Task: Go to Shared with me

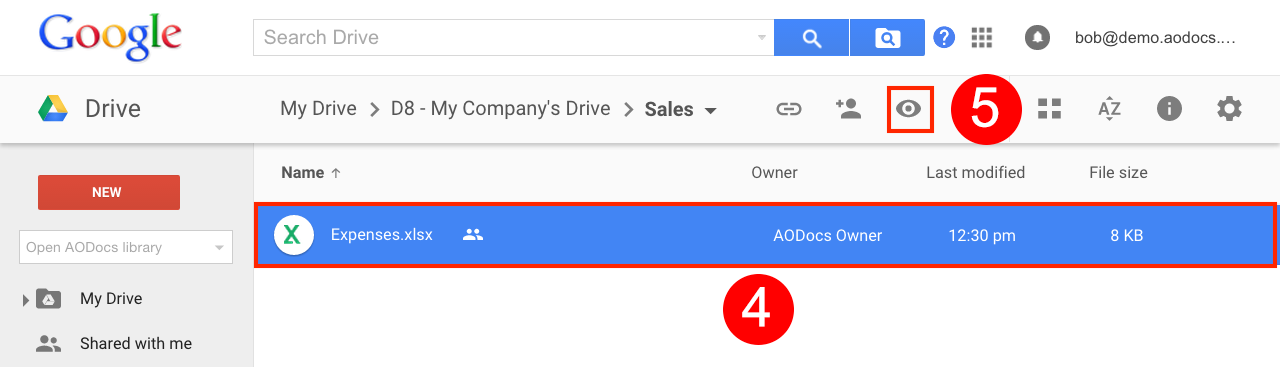Action: click(136, 343)
